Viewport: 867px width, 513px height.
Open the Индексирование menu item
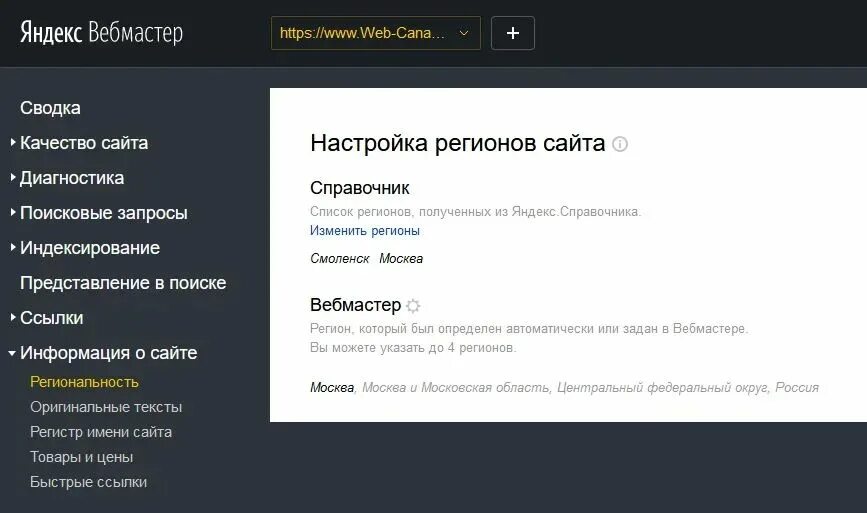point(90,248)
